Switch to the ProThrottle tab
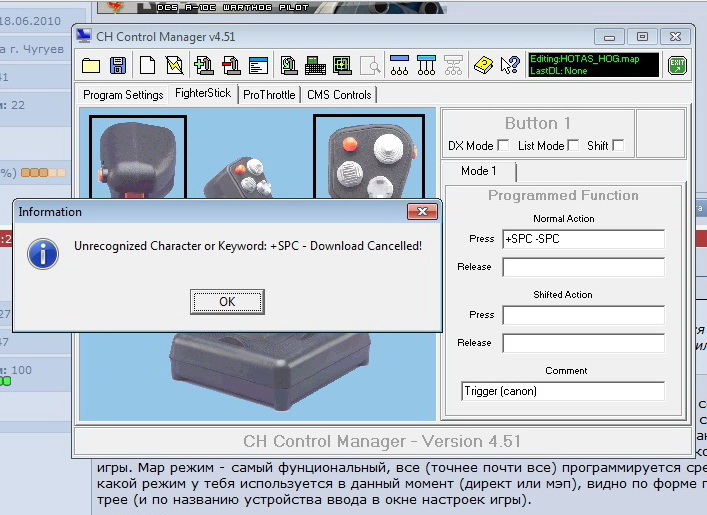Viewport: 707px width, 515px height. 269,95
